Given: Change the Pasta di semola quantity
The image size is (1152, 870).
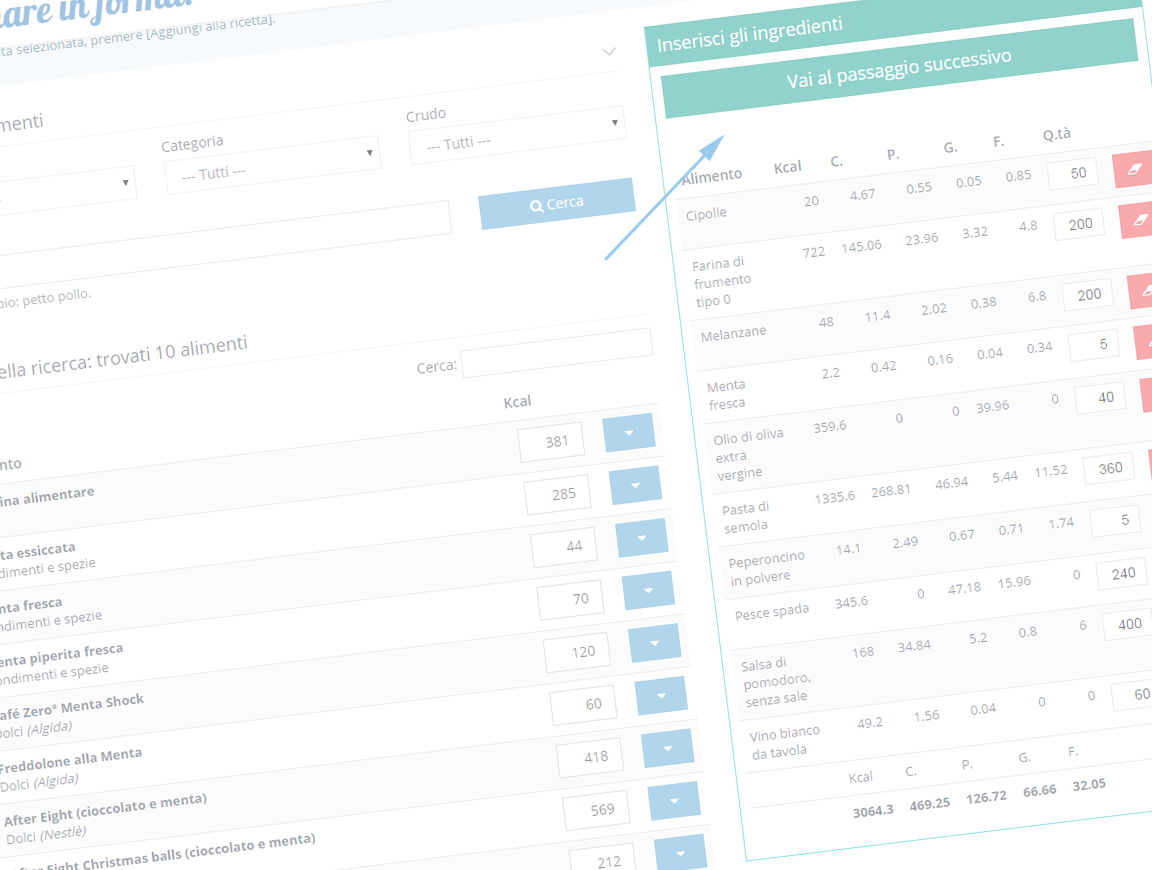Looking at the screenshot, I should 1109,469.
